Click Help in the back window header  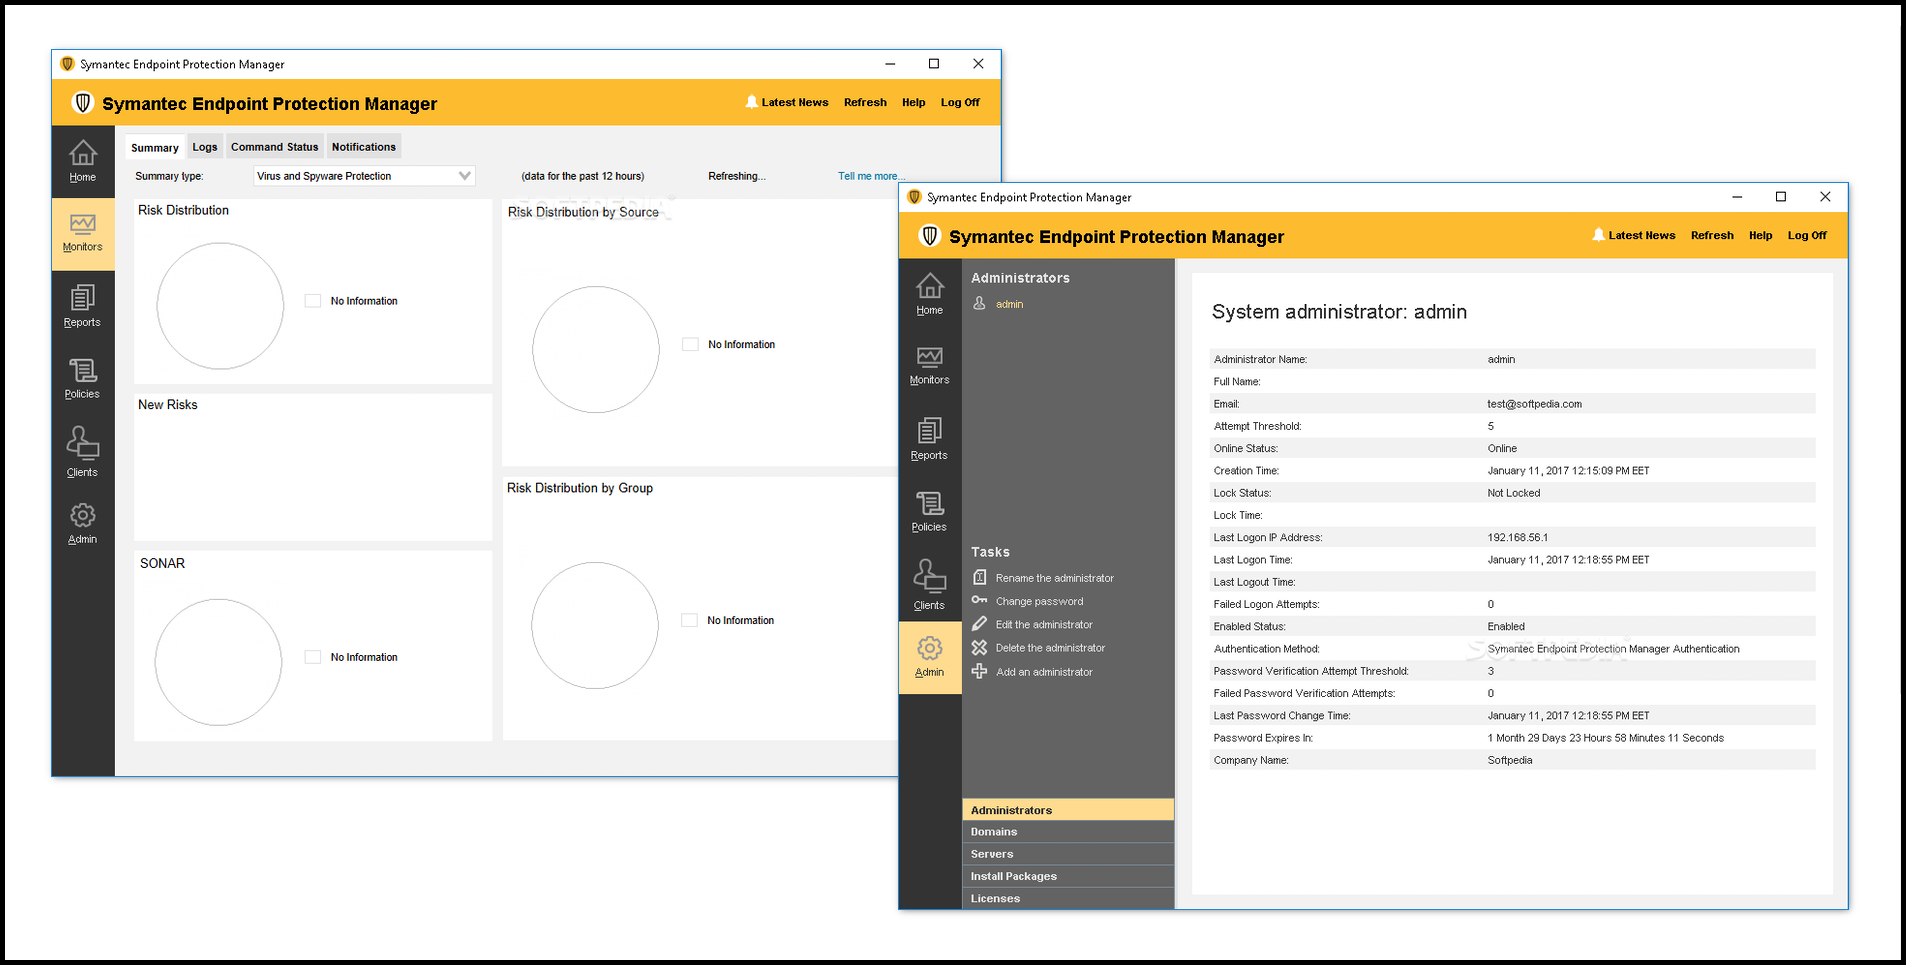[x=913, y=102]
